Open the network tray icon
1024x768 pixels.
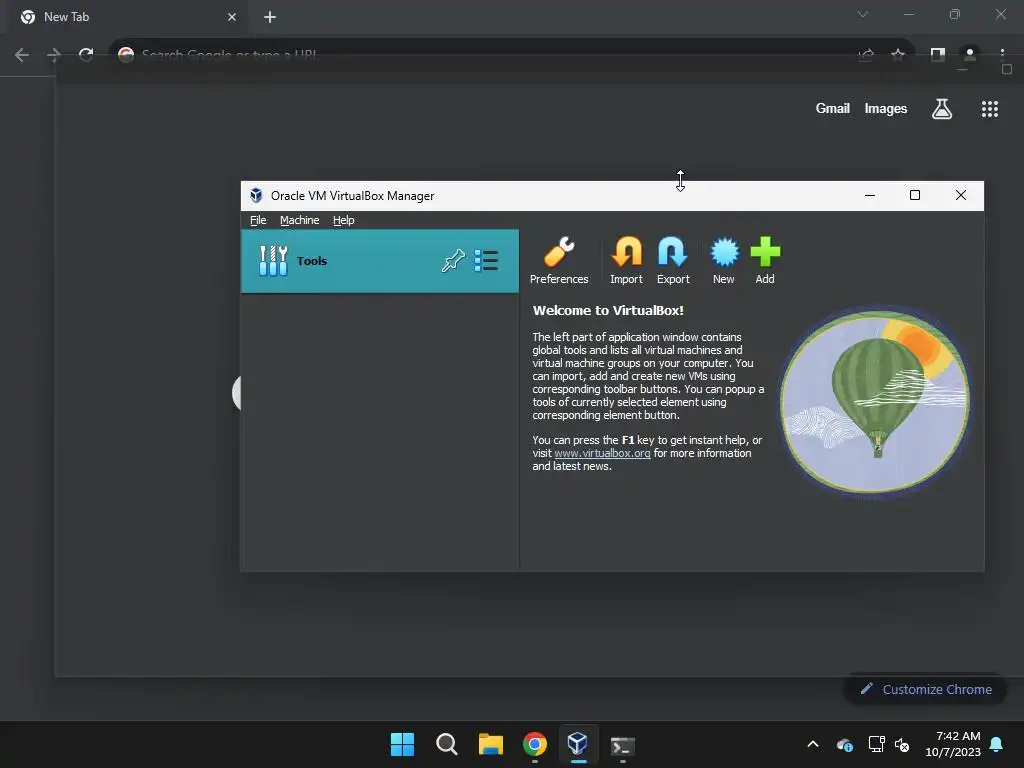(x=876, y=744)
